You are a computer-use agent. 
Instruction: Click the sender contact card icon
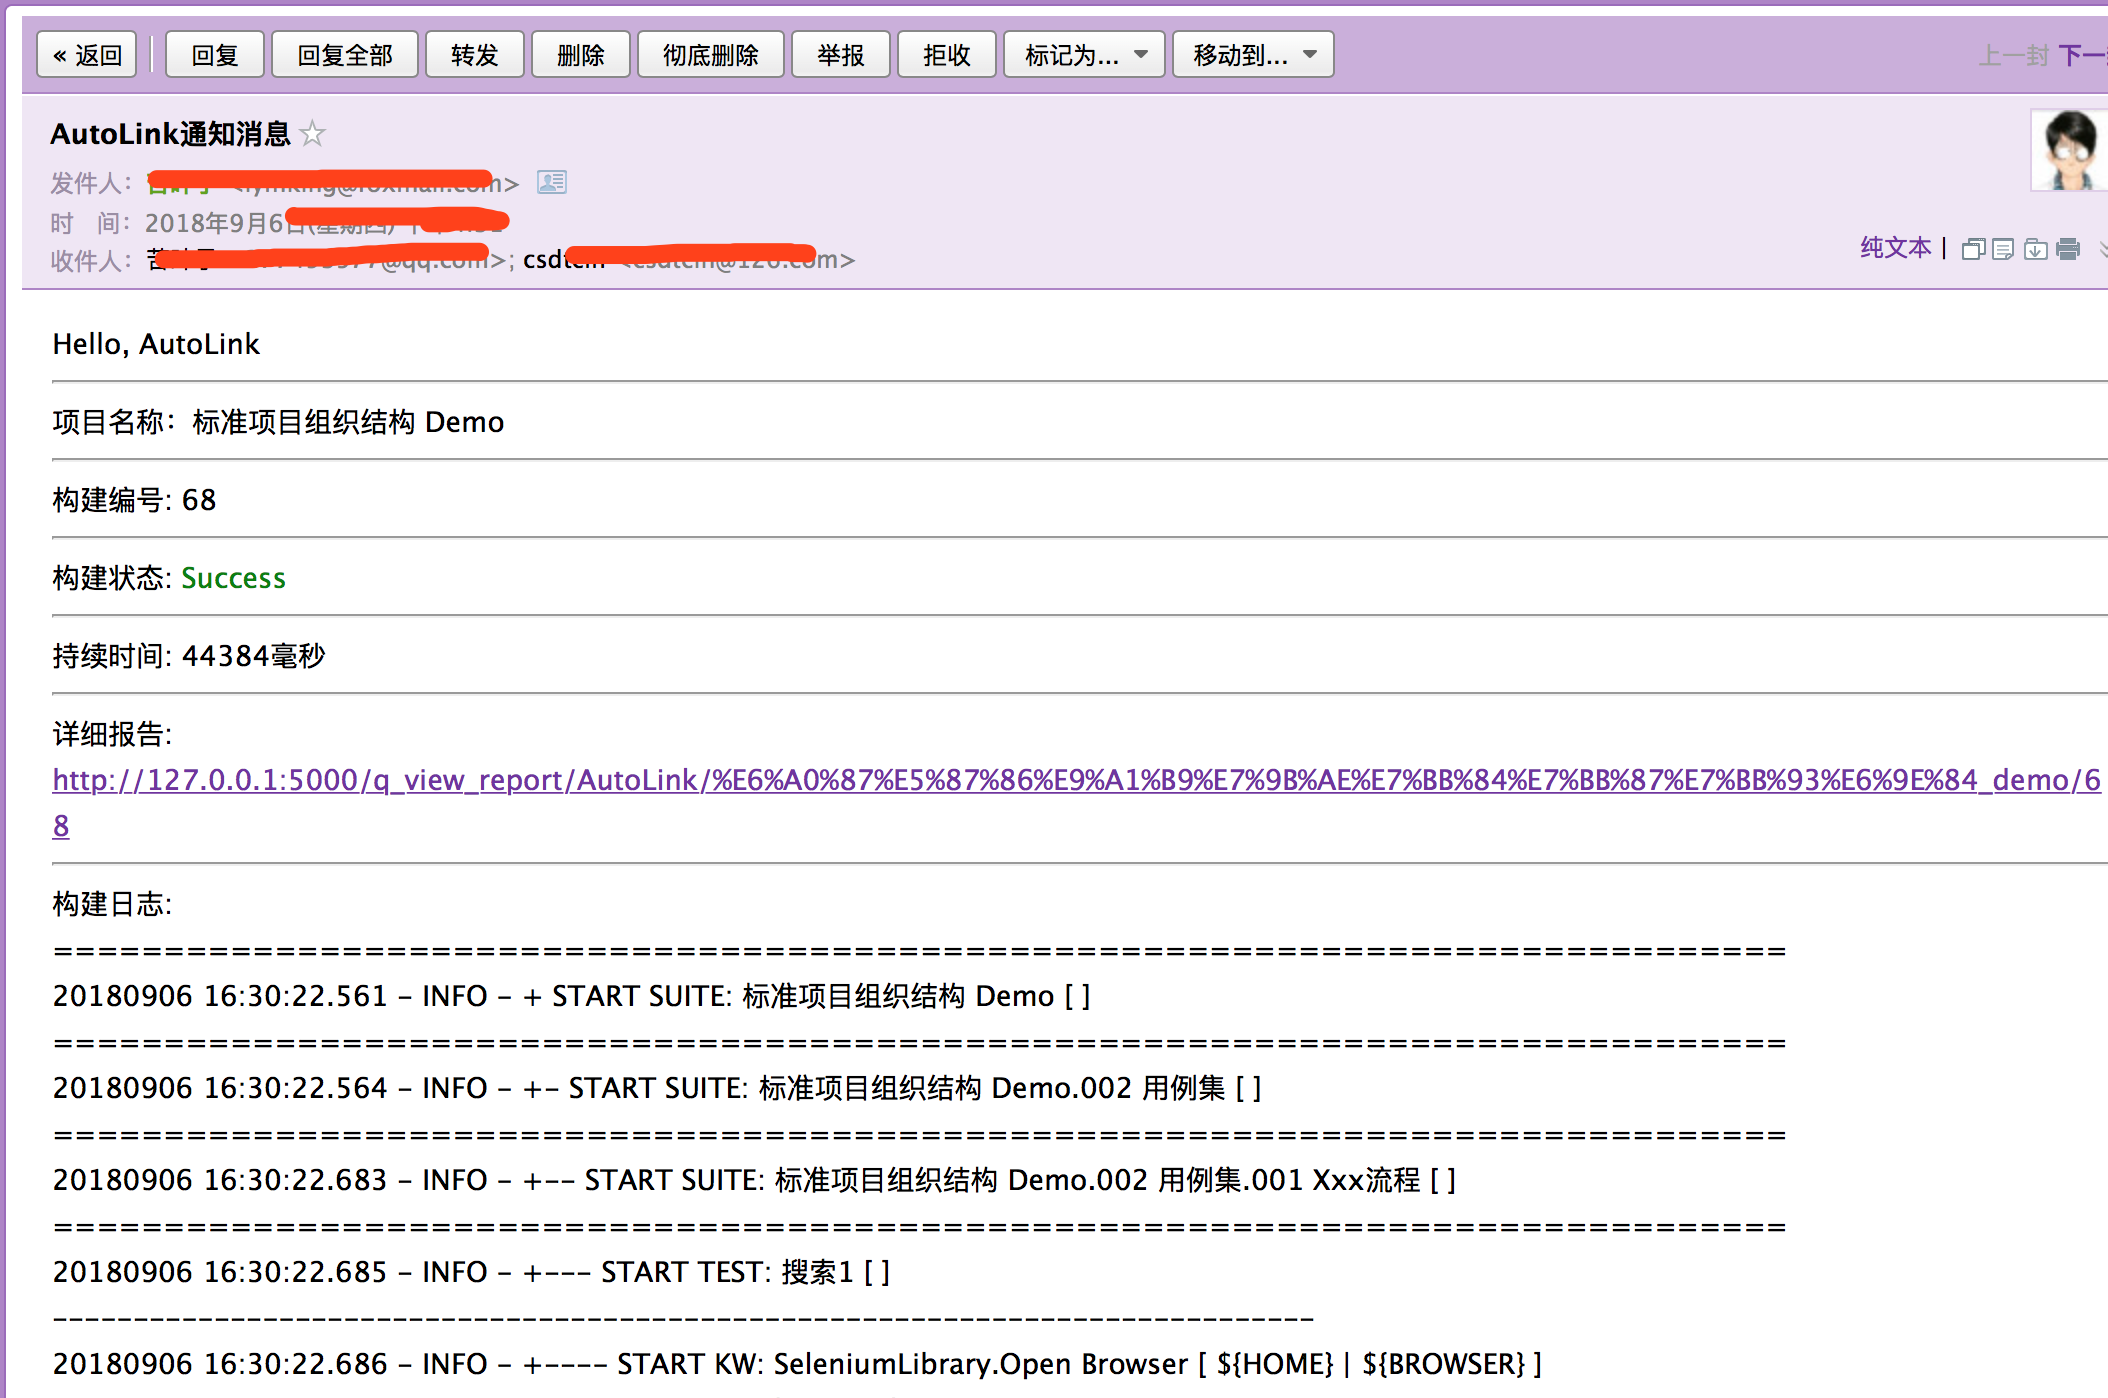pos(552,182)
